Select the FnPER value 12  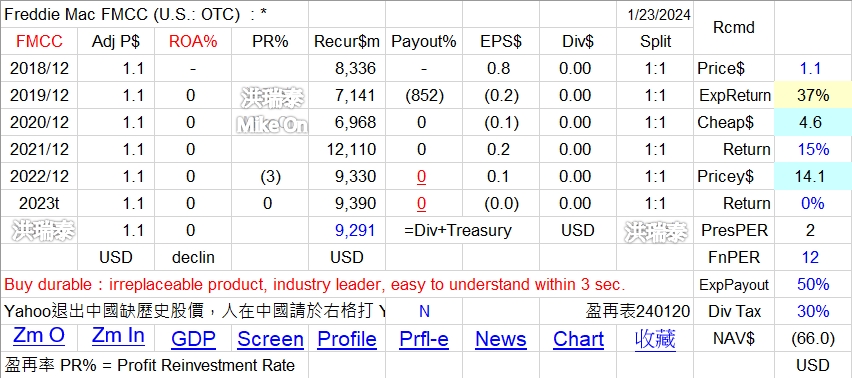tap(812, 257)
